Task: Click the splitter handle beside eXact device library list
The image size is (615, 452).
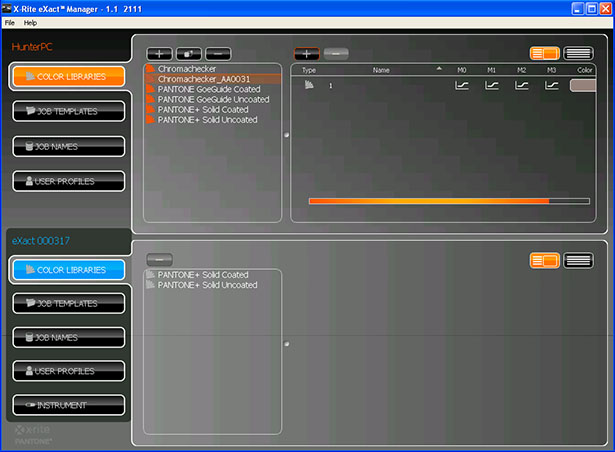Action: pos(287,344)
